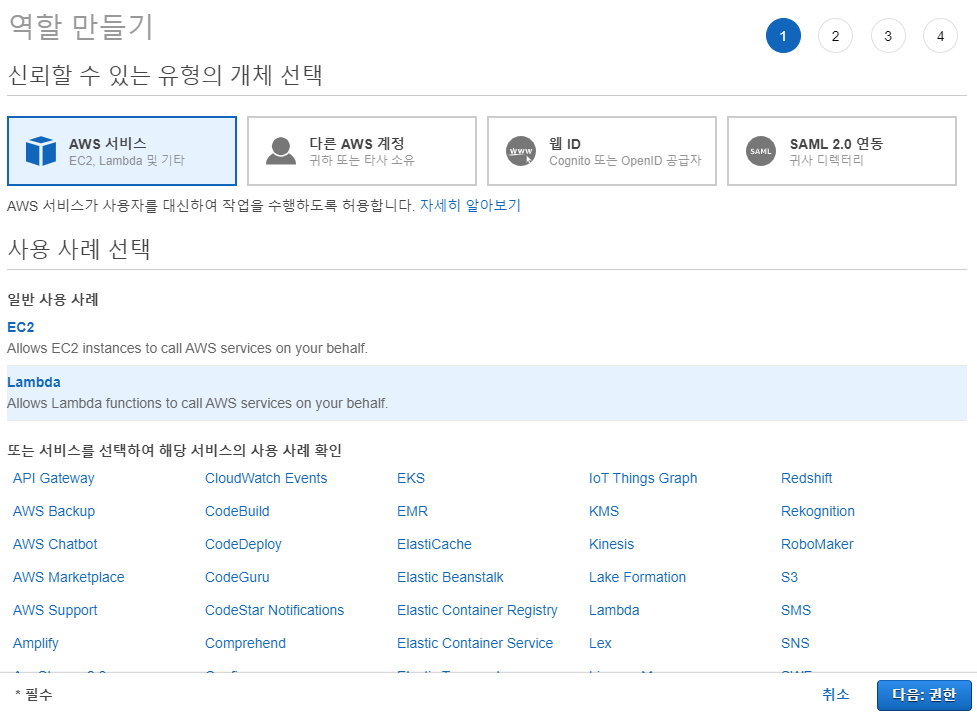Image resolution: width=977 pixels, height=713 pixels.
Task: Click the 다음: 권한 button
Action: point(924,695)
